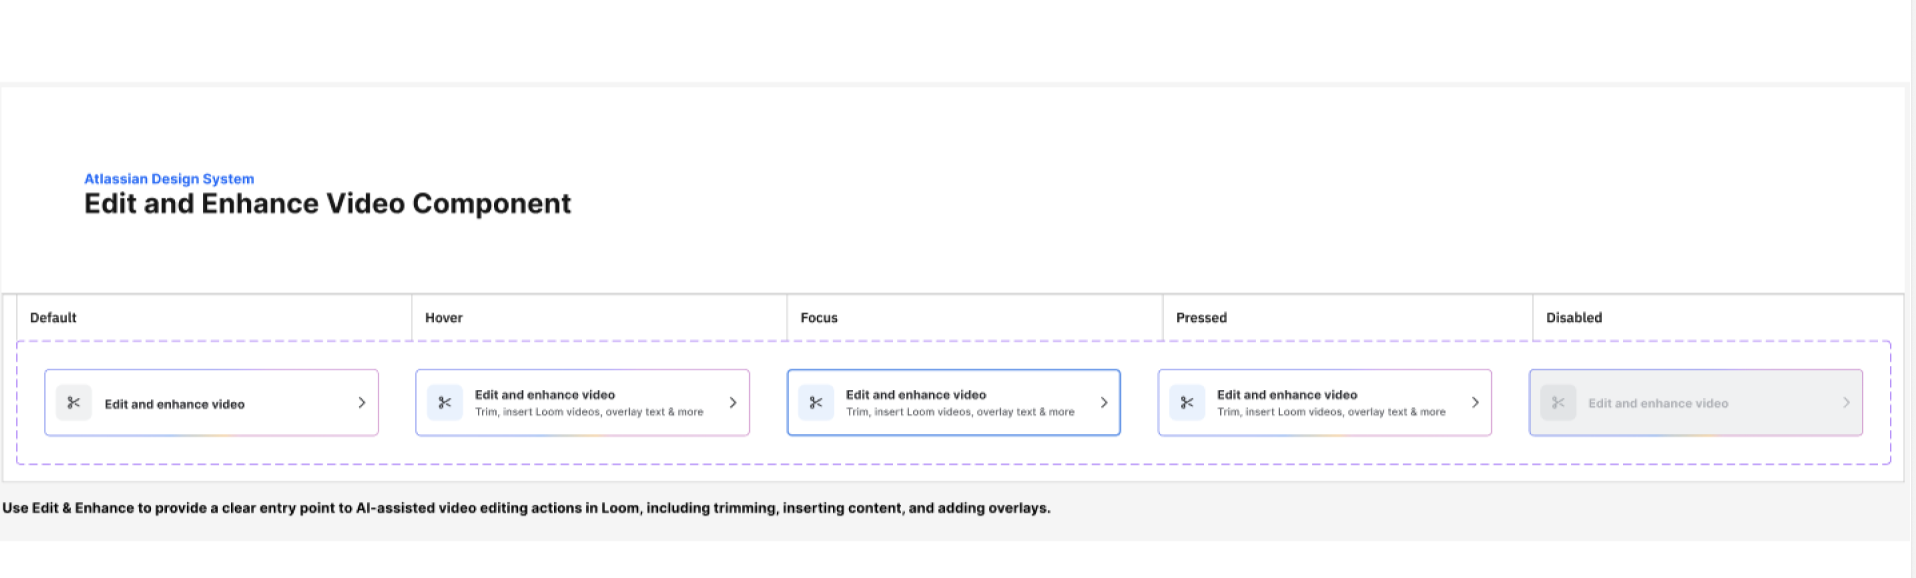Click the 'Trim, insert Loom videos' subtitle in Hover card
The width and height of the screenshot is (1916, 578).
(589, 412)
